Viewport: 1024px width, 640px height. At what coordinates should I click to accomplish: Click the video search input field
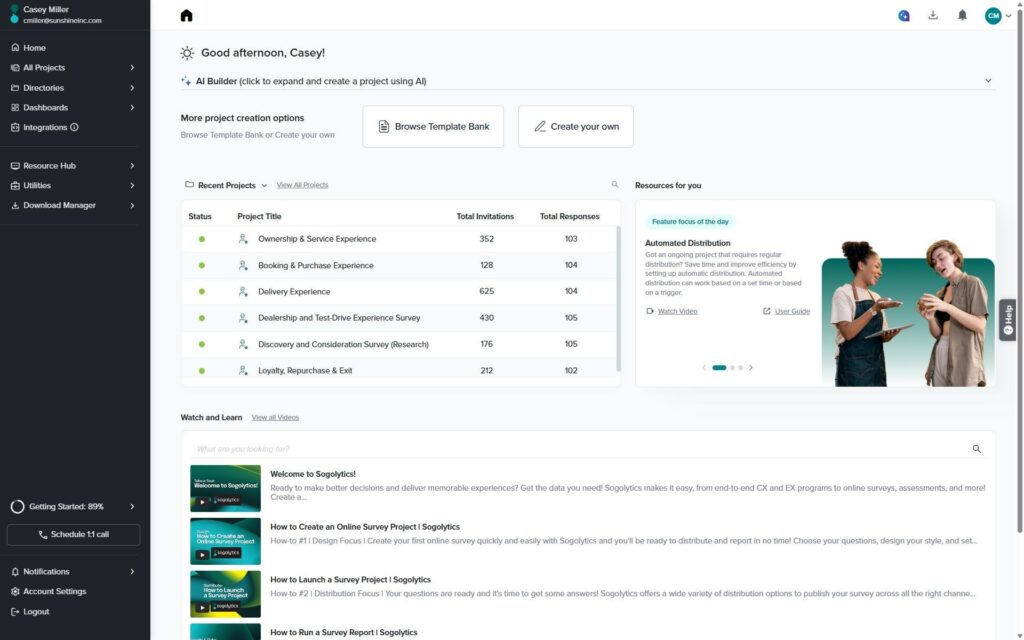581,449
